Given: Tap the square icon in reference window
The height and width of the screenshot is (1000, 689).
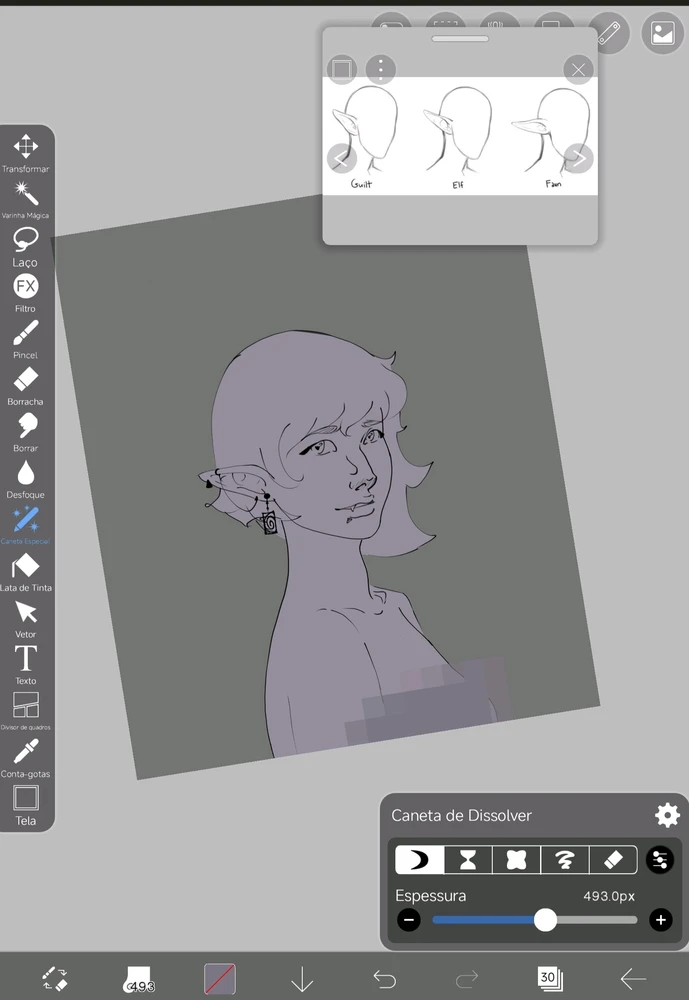Looking at the screenshot, I should pyautogui.click(x=342, y=69).
